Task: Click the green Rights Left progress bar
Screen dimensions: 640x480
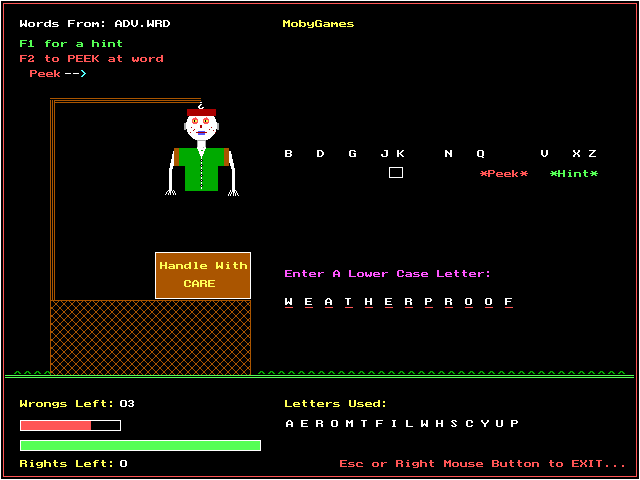Action: tap(140, 445)
